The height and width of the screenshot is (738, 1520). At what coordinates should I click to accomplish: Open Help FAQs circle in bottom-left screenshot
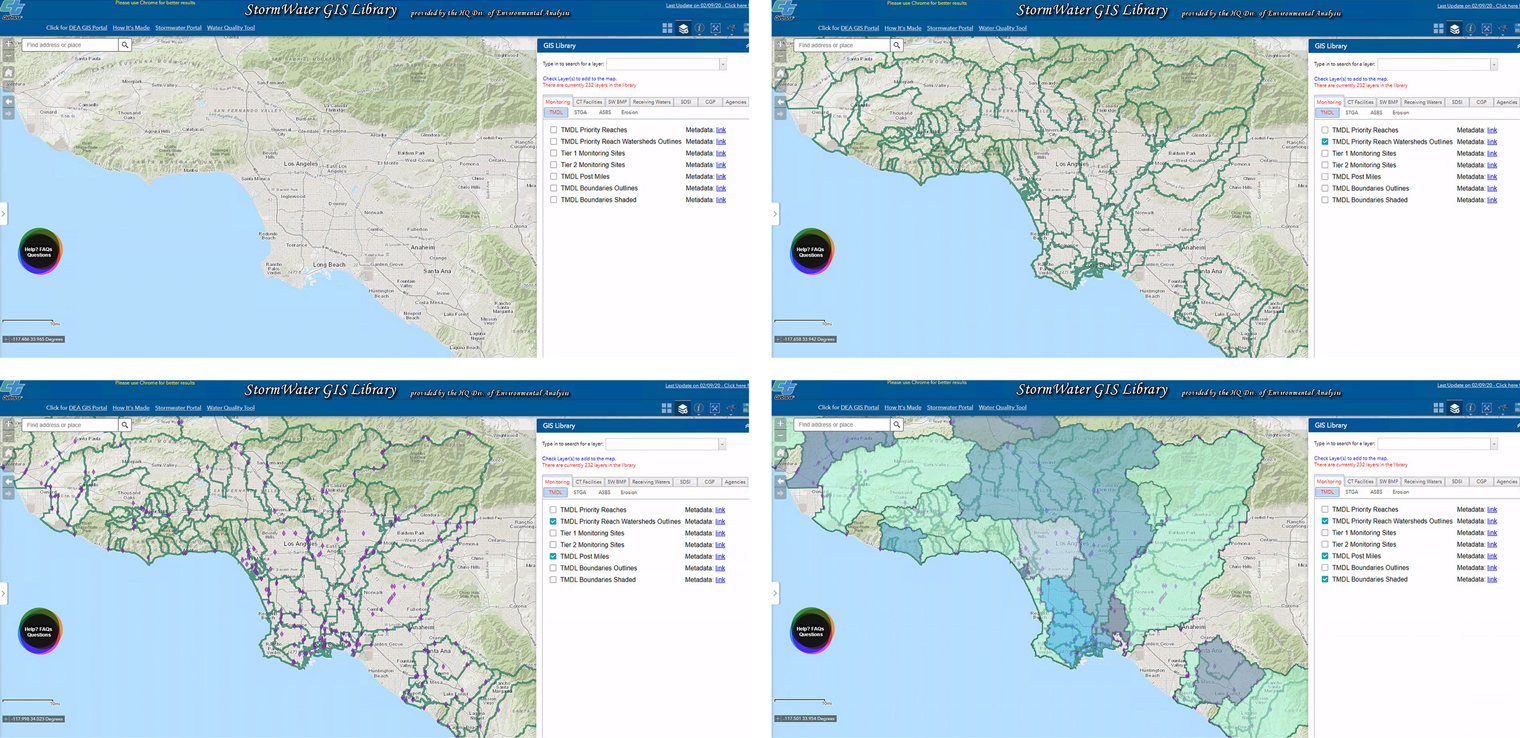point(39,631)
